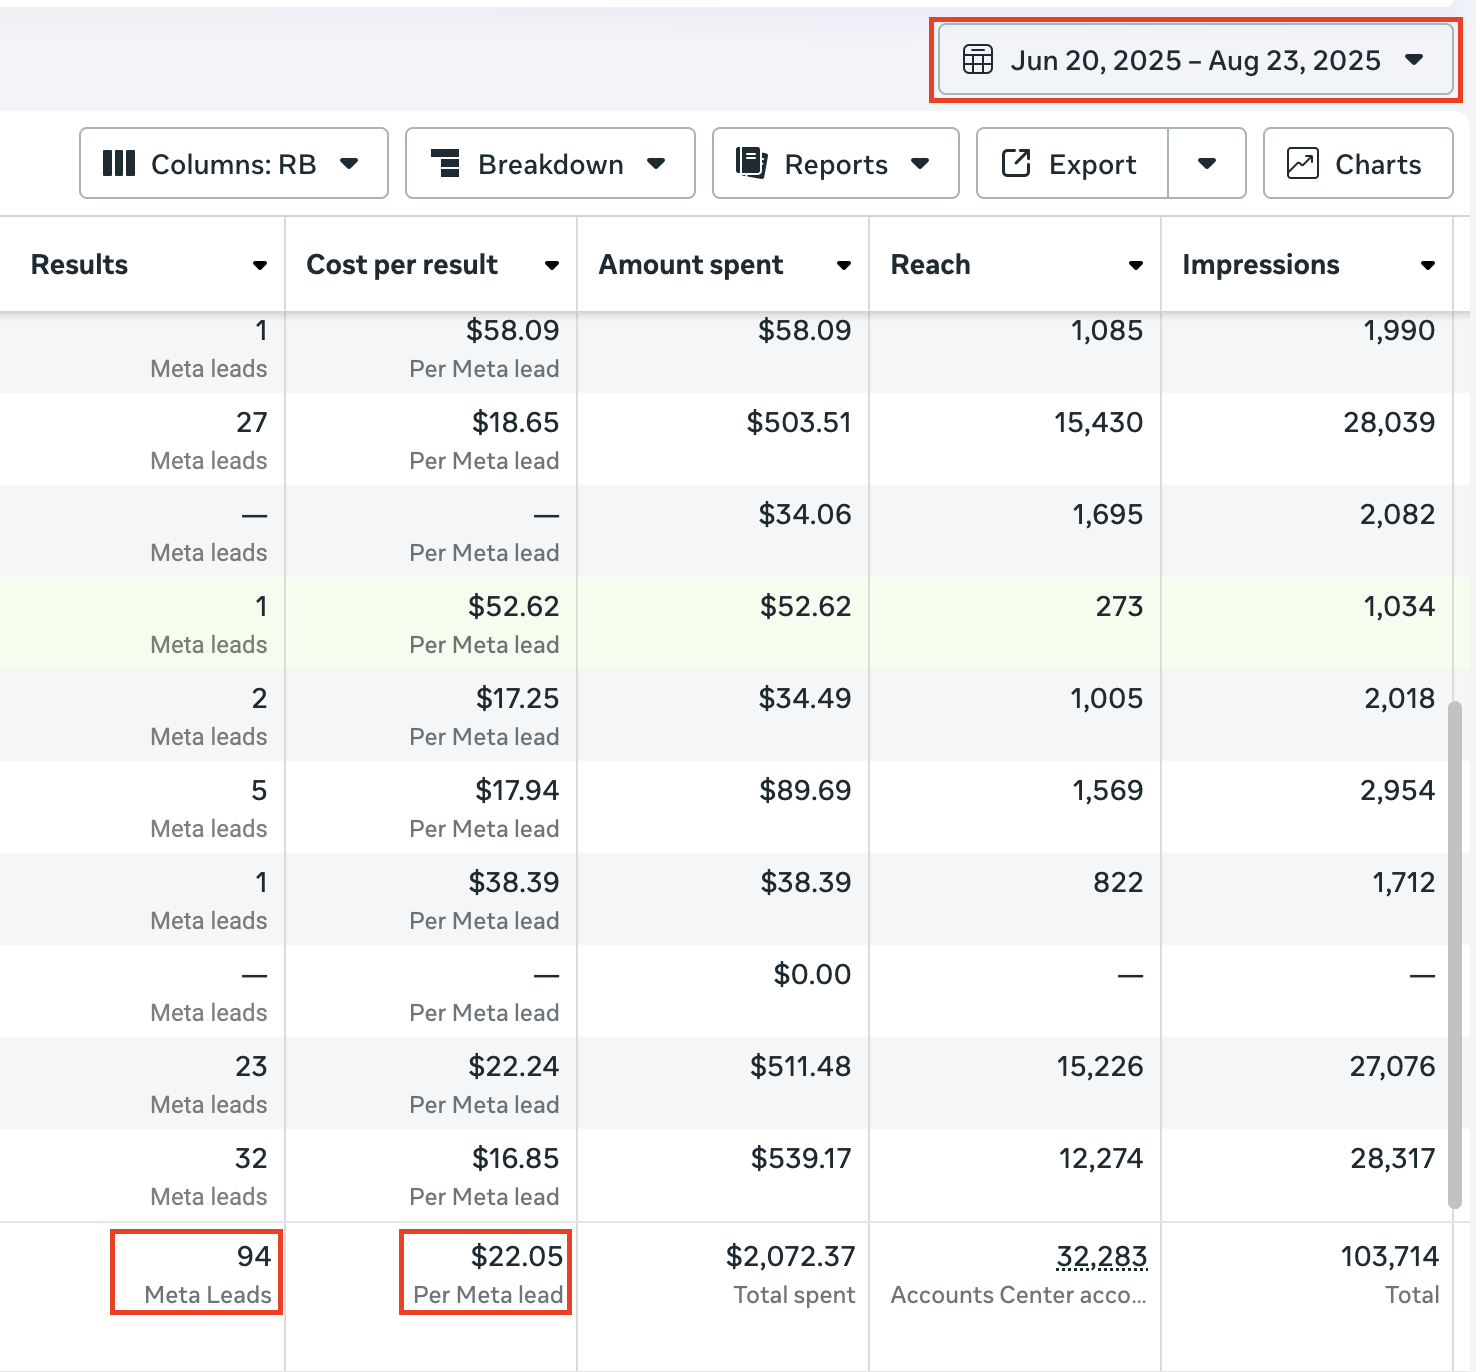Open the Charts view
Image resolution: width=1476 pixels, height=1372 pixels.
(1358, 164)
